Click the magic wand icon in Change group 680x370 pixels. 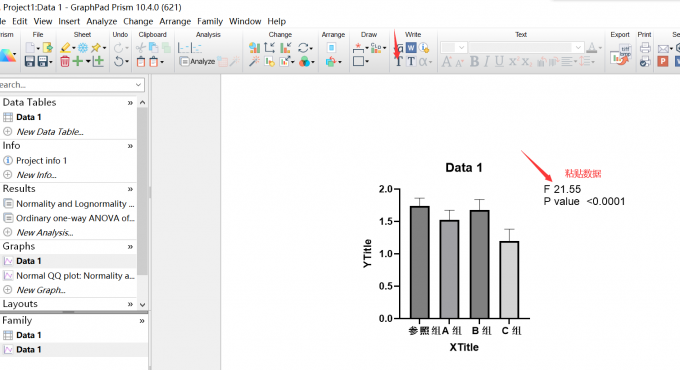coord(254,62)
